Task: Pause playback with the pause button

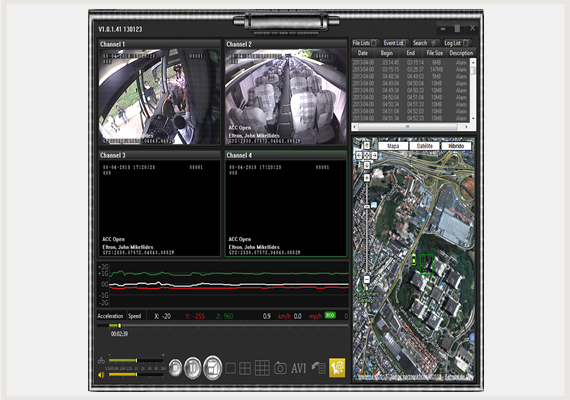Action: (193, 368)
